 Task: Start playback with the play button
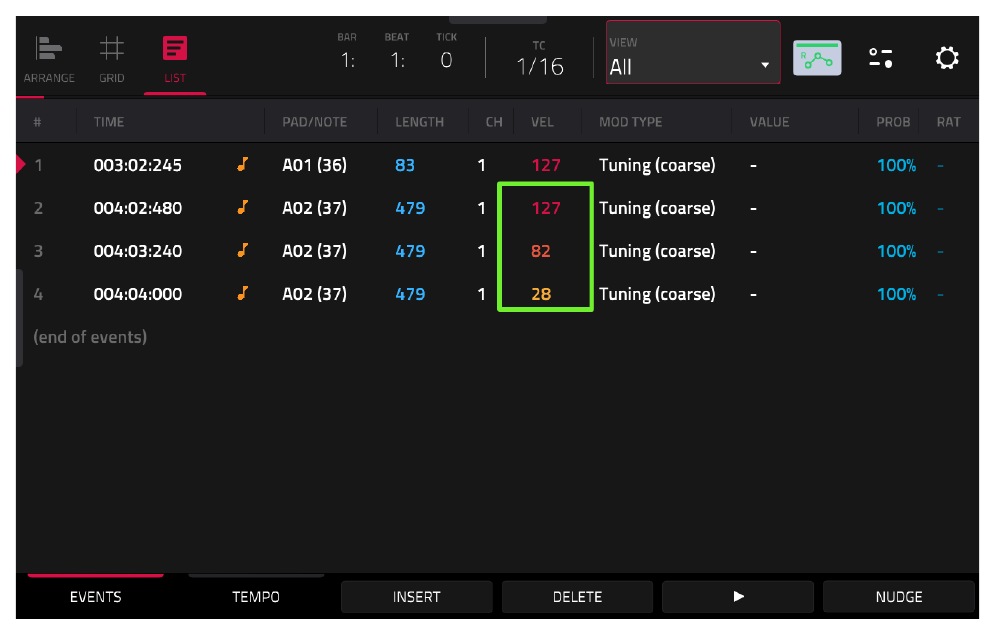tap(738, 597)
